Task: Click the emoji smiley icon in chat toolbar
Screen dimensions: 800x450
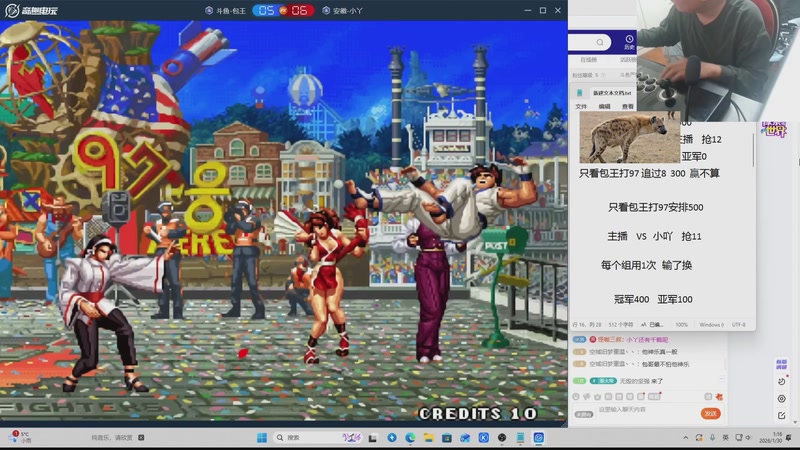Action: point(576,396)
